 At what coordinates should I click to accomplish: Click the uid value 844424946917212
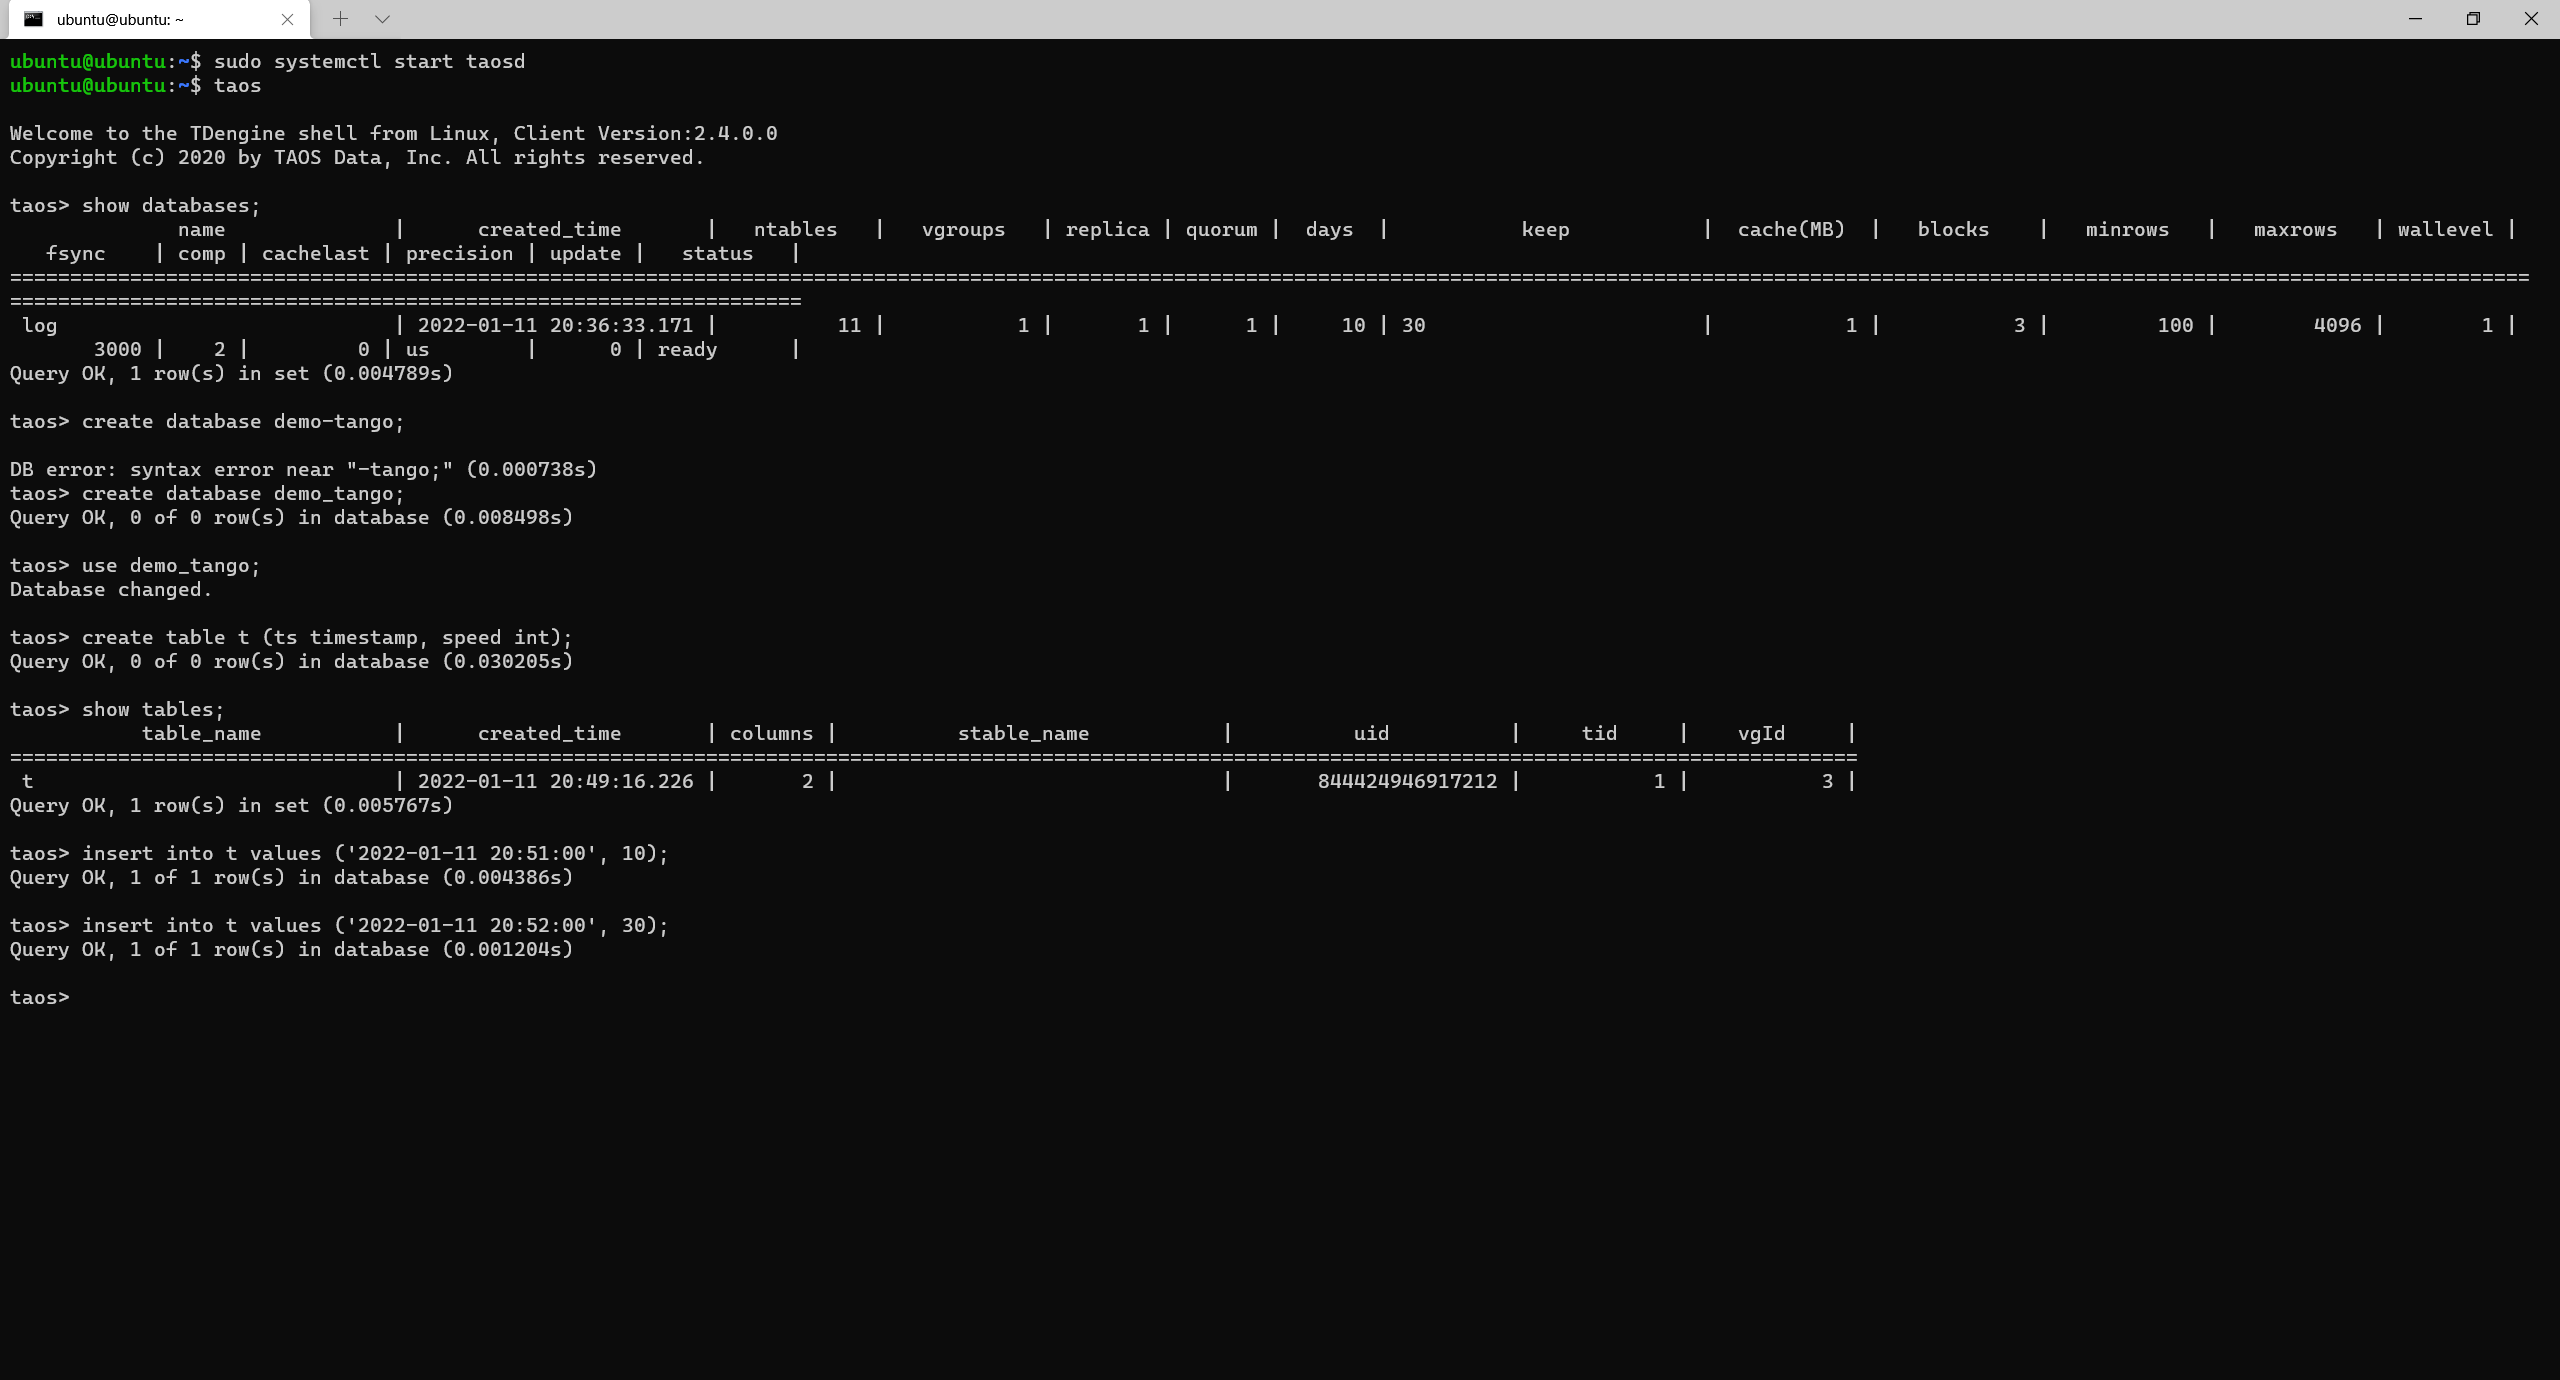pyautogui.click(x=1407, y=781)
